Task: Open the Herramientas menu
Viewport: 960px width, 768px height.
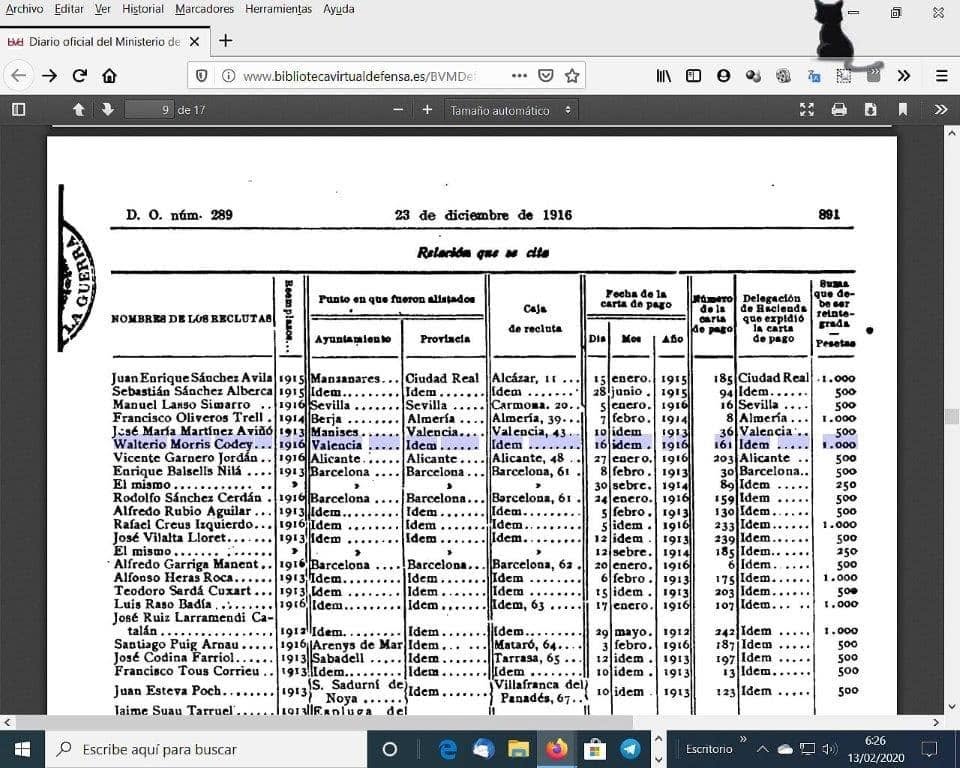Action: pos(279,9)
